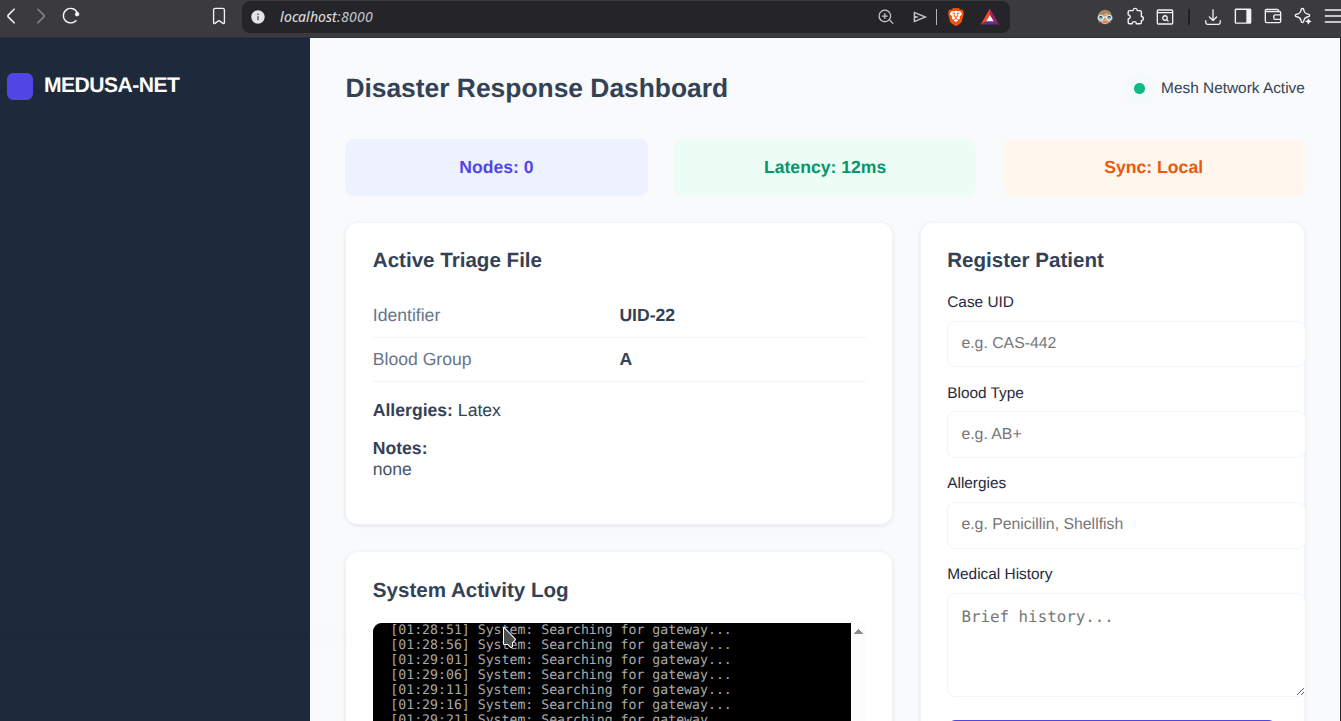Open the Brave Wallet icon
The width and height of the screenshot is (1341, 721).
click(x=1273, y=16)
